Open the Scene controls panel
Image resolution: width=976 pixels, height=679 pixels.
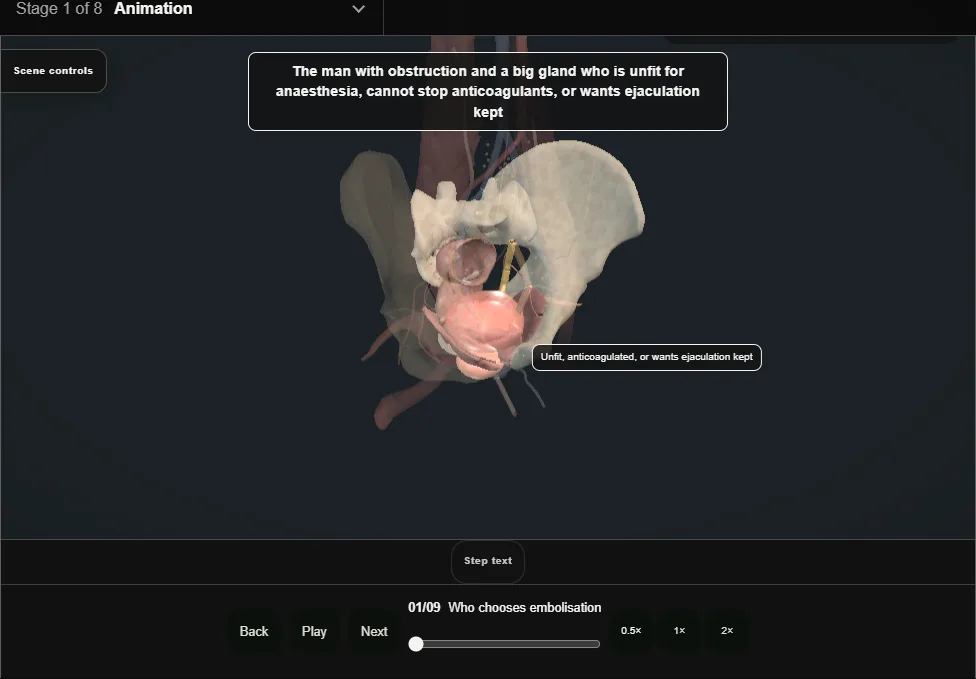click(x=54, y=71)
